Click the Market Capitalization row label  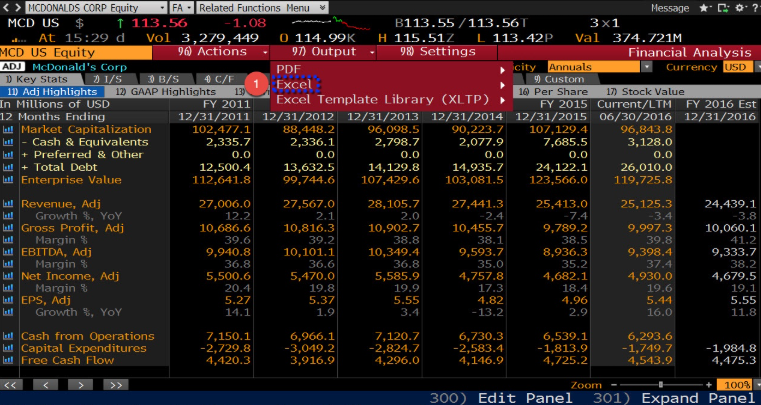(x=86, y=129)
